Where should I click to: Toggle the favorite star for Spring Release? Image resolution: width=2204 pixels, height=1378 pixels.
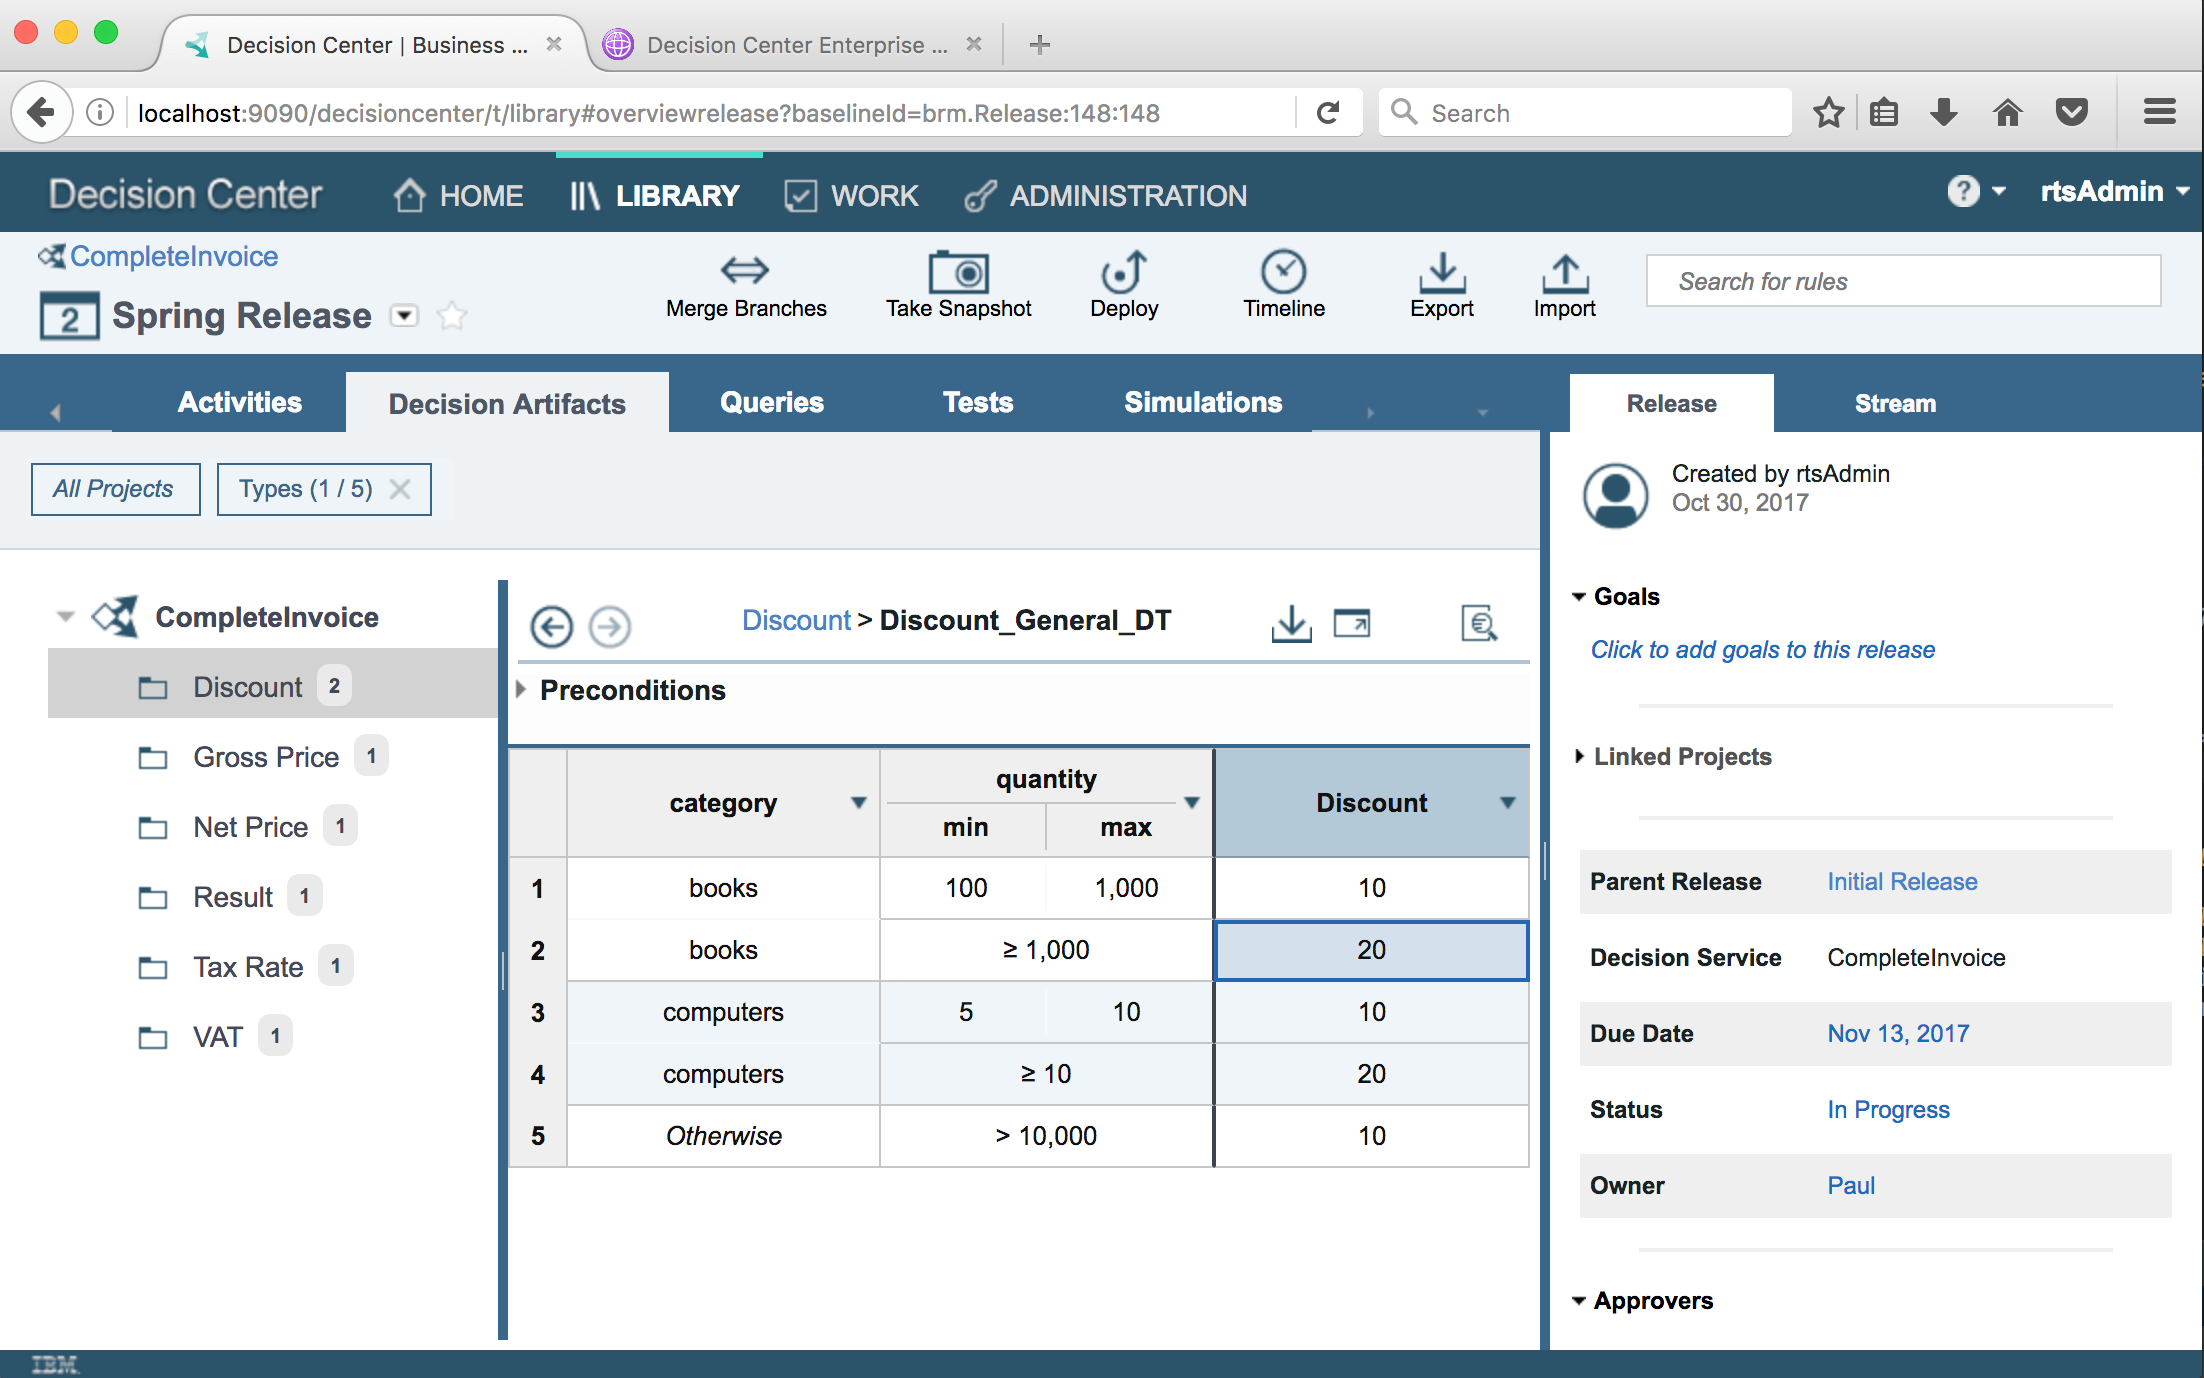click(x=452, y=316)
